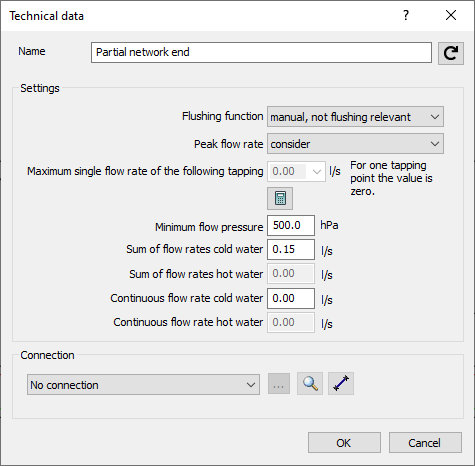The height and width of the screenshot is (466, 475).
Task: Click the hPa unit label
Action: 329,225
